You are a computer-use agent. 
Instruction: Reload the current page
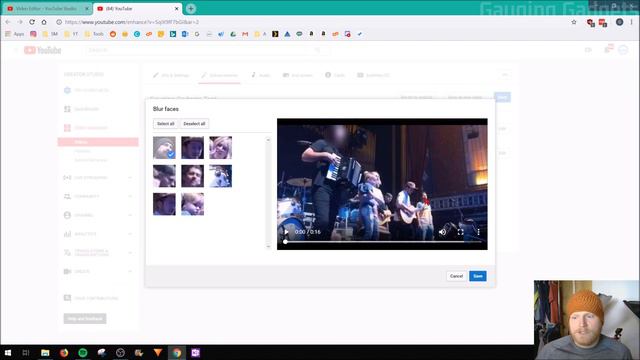32,22
